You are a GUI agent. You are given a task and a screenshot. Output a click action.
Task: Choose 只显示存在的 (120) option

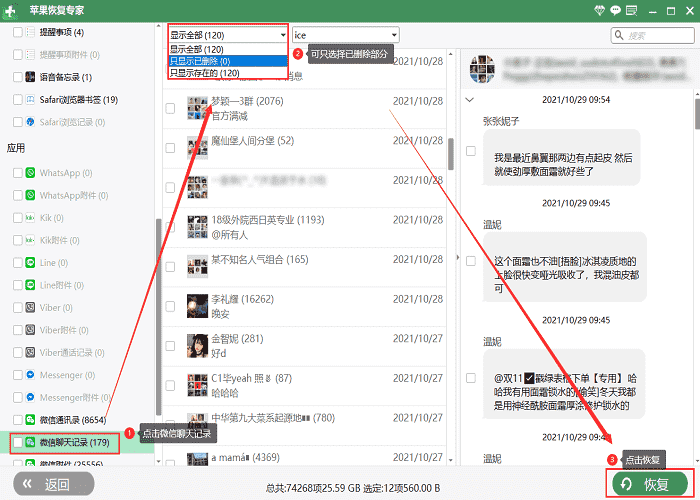pyautogui.click(x=228, y=73)
